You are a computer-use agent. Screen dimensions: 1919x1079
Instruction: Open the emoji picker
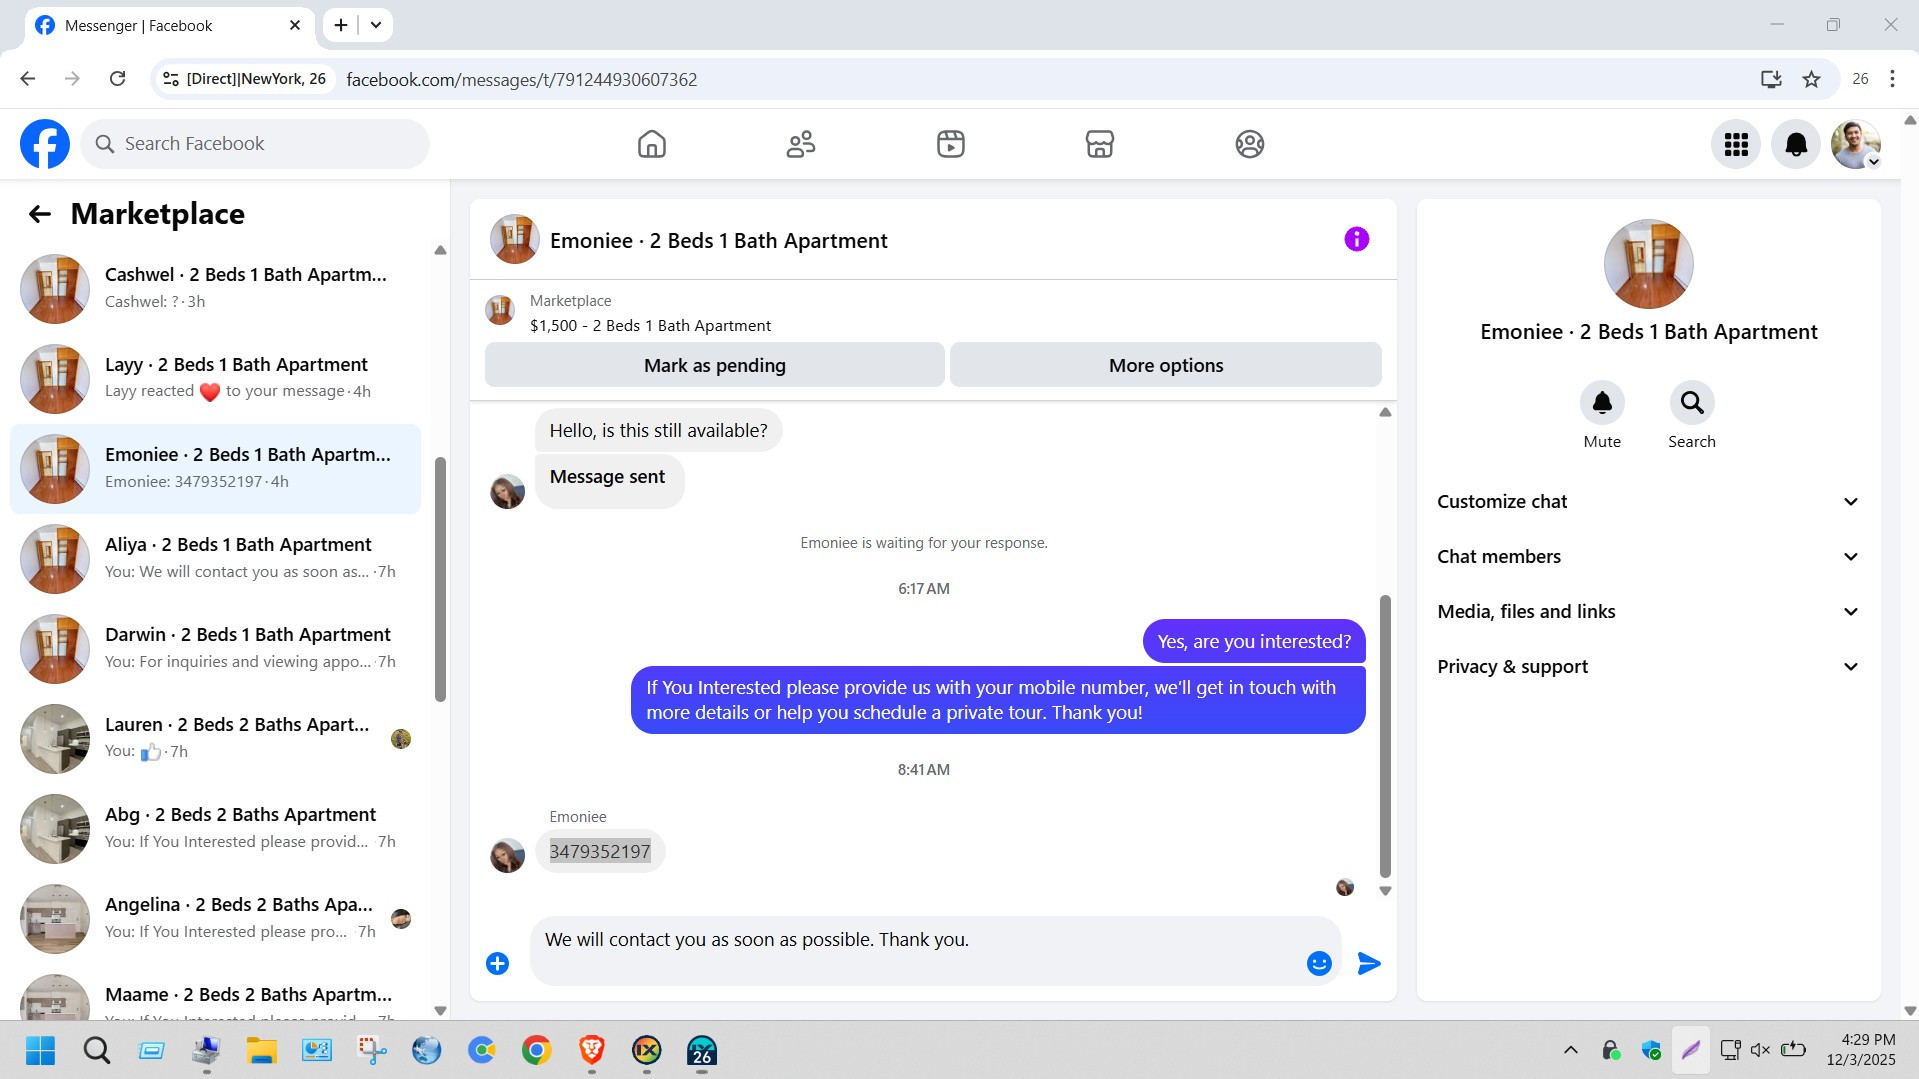tap(1319, 963)
